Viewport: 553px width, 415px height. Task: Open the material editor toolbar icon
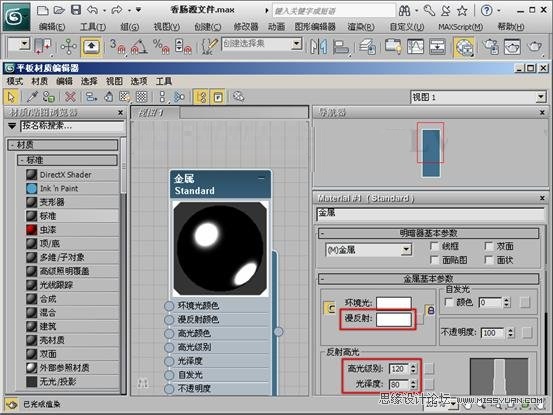pyautogui.click(x=464, y=47)
